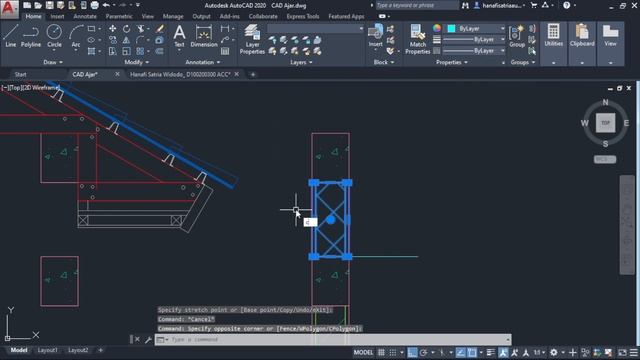Click the color wheel icon in Properties
Screen dimensions: 640x360
tap(437, 28)
